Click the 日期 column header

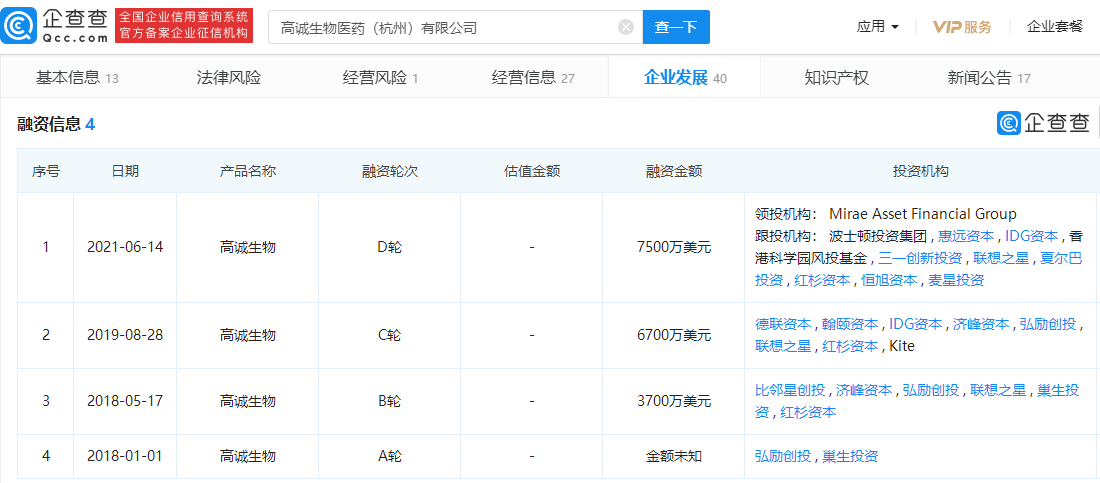click(125, 171)
